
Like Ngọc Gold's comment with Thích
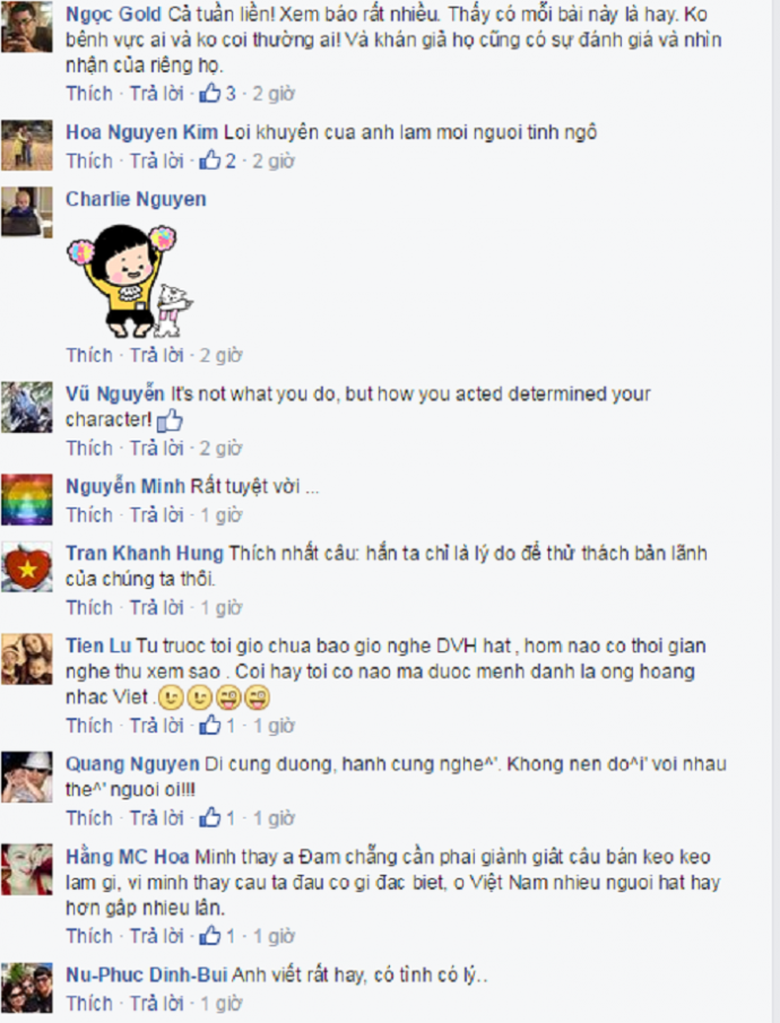pyautogui.click(x=89, y=93)
